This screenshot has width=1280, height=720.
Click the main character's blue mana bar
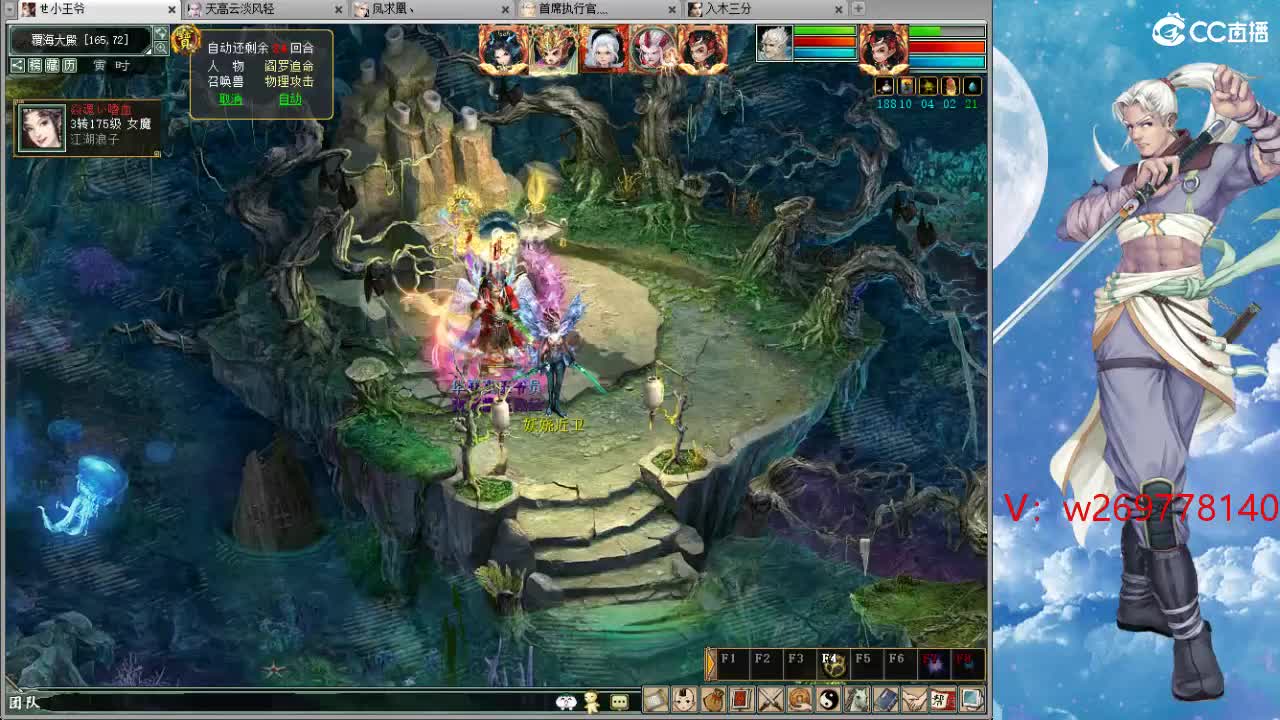pyautogui.click(x=947, y=61)
